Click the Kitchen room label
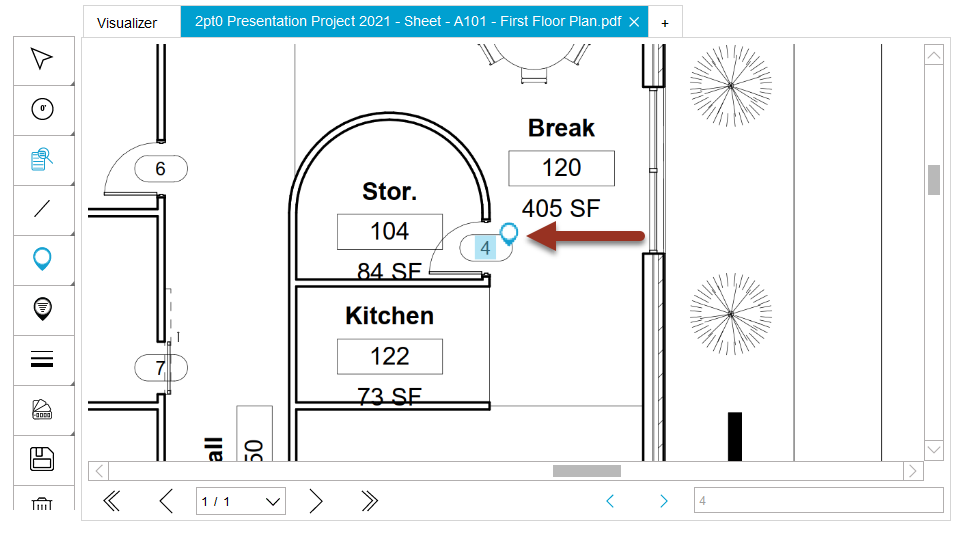 tap(390, 316)
